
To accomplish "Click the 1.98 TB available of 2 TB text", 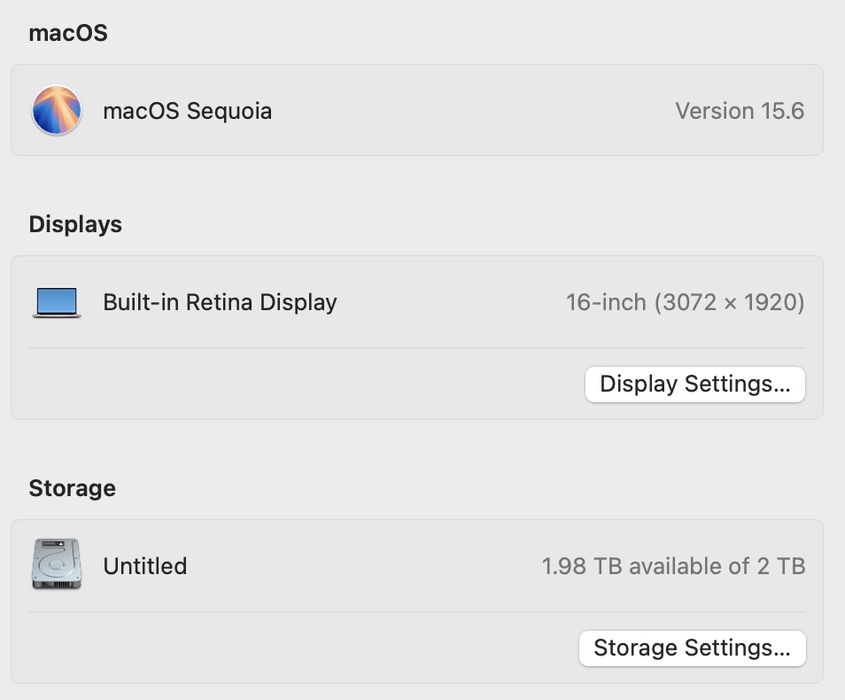I will [673, 566].
